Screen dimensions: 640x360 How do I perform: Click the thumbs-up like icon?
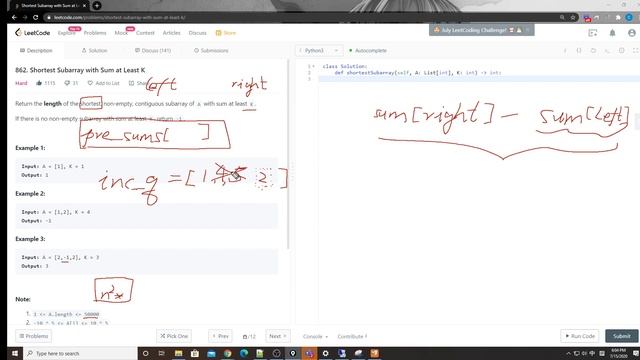[x=39, y=83]
